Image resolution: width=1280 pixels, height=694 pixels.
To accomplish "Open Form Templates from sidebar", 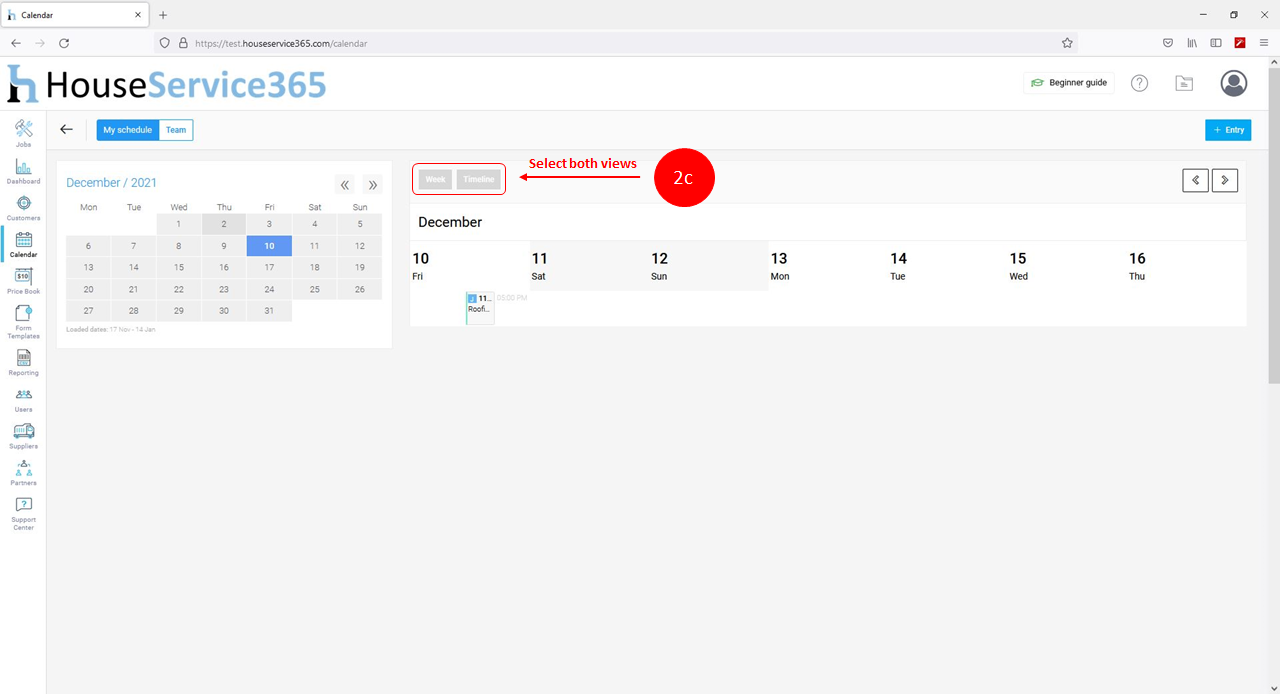I will [24, 322].
